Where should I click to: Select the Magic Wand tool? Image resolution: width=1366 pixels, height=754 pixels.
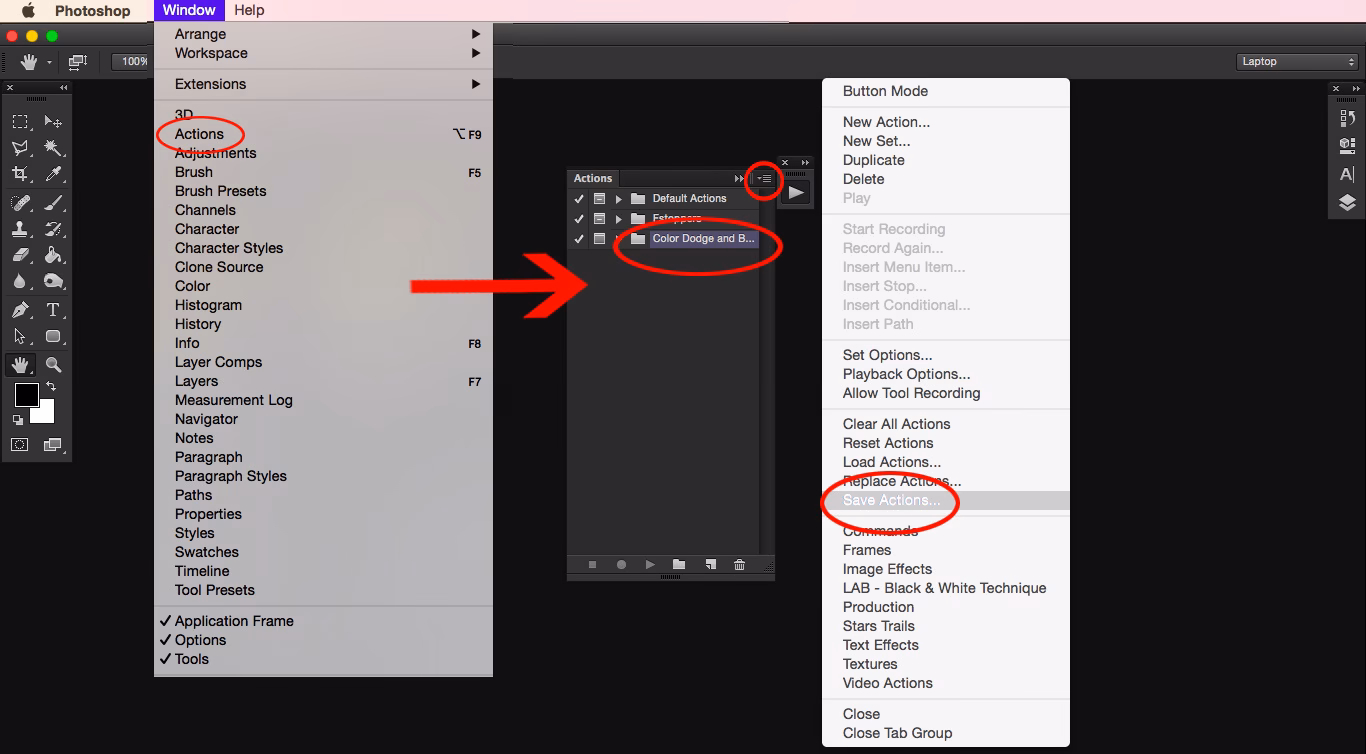point(53,148)
